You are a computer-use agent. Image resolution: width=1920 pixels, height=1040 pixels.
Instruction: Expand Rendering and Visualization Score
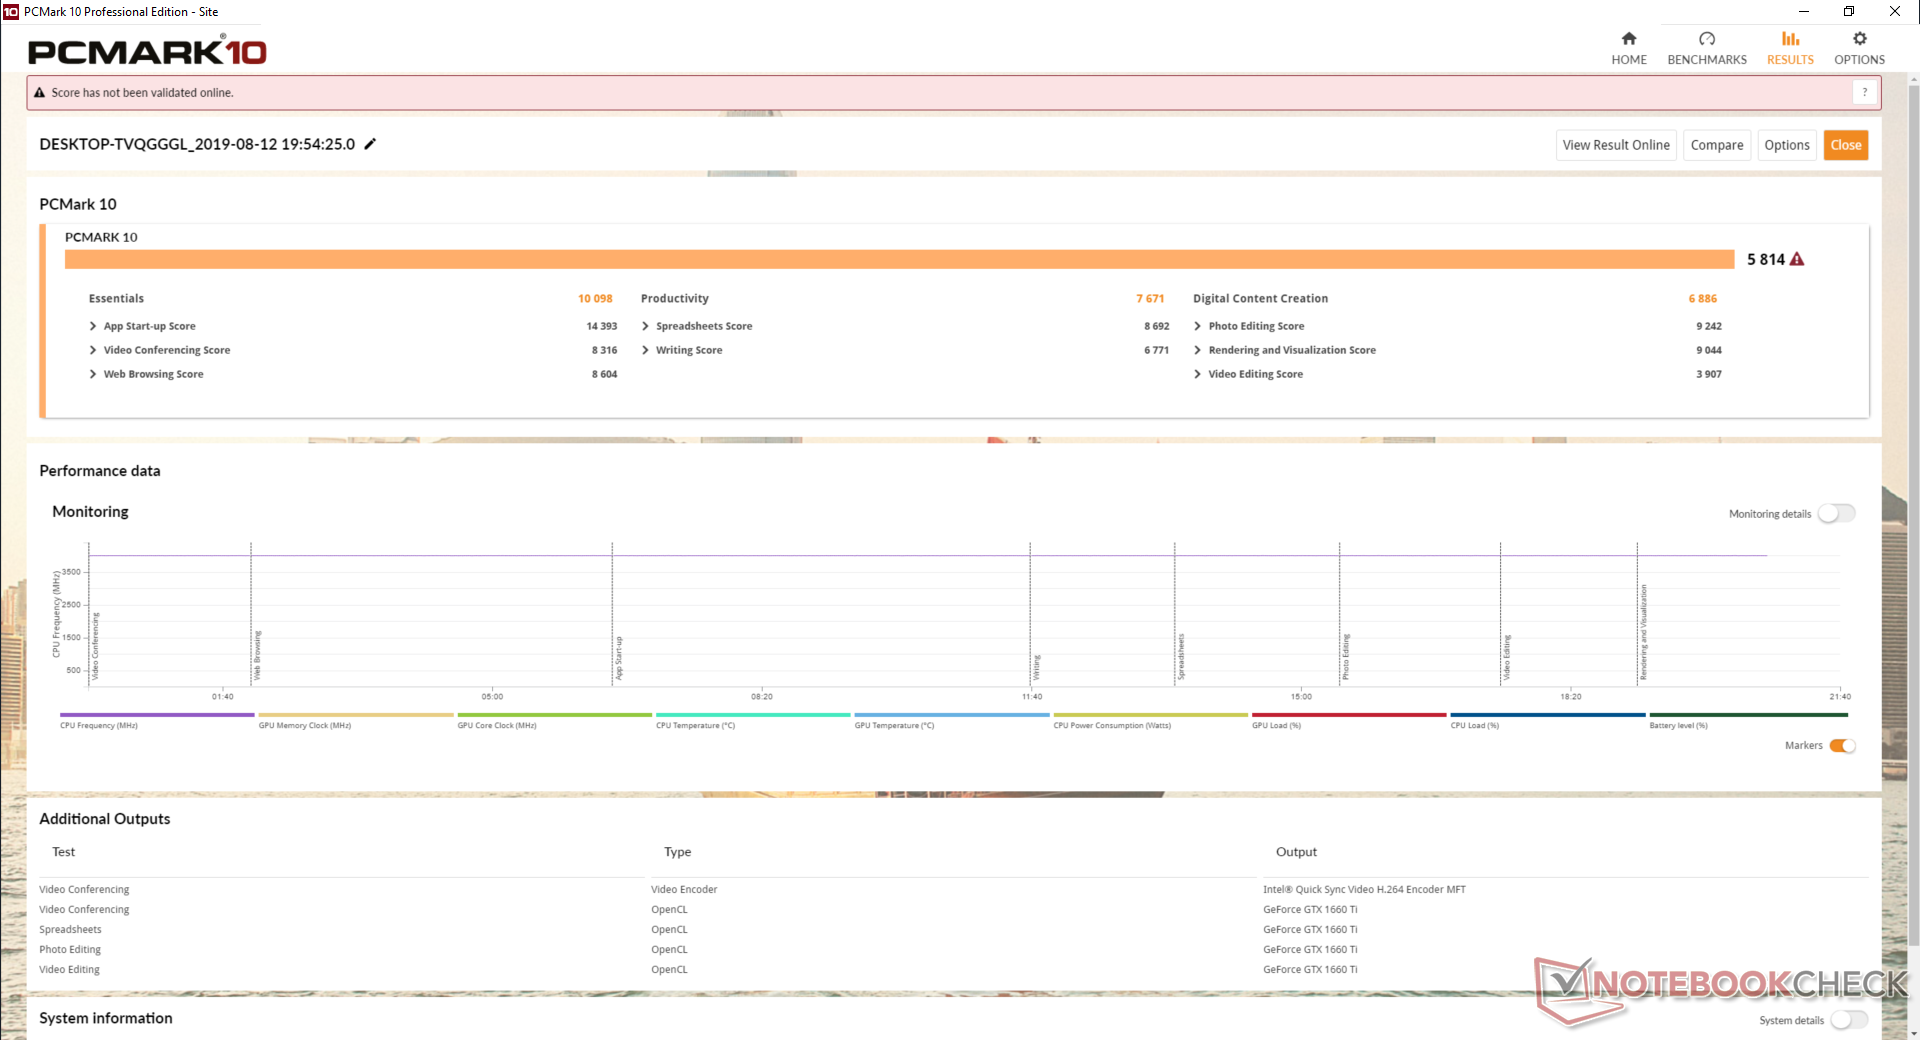pos(1197,350)
